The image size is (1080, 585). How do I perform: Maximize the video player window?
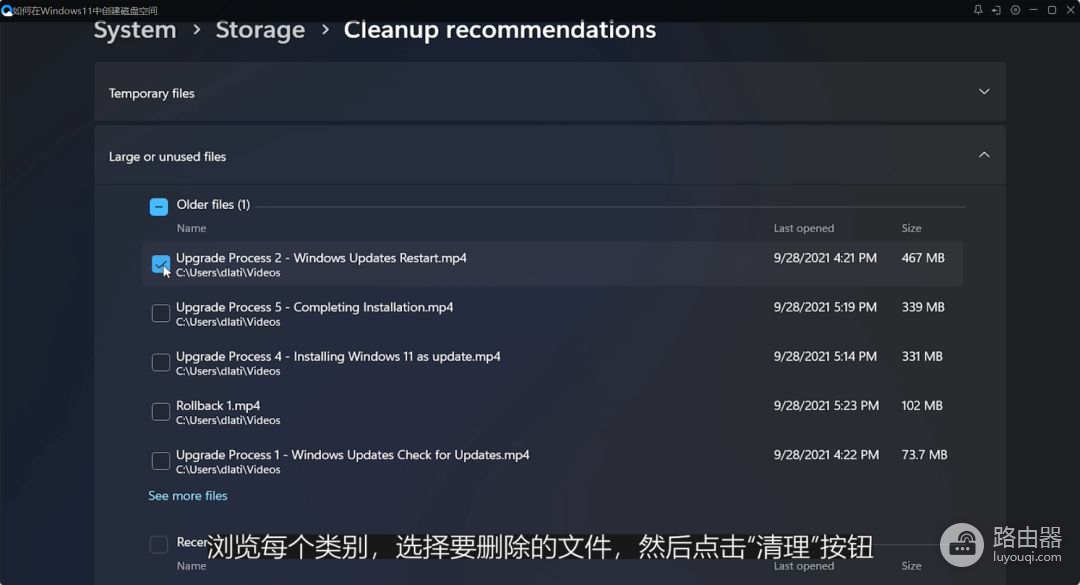(1052, 10)
